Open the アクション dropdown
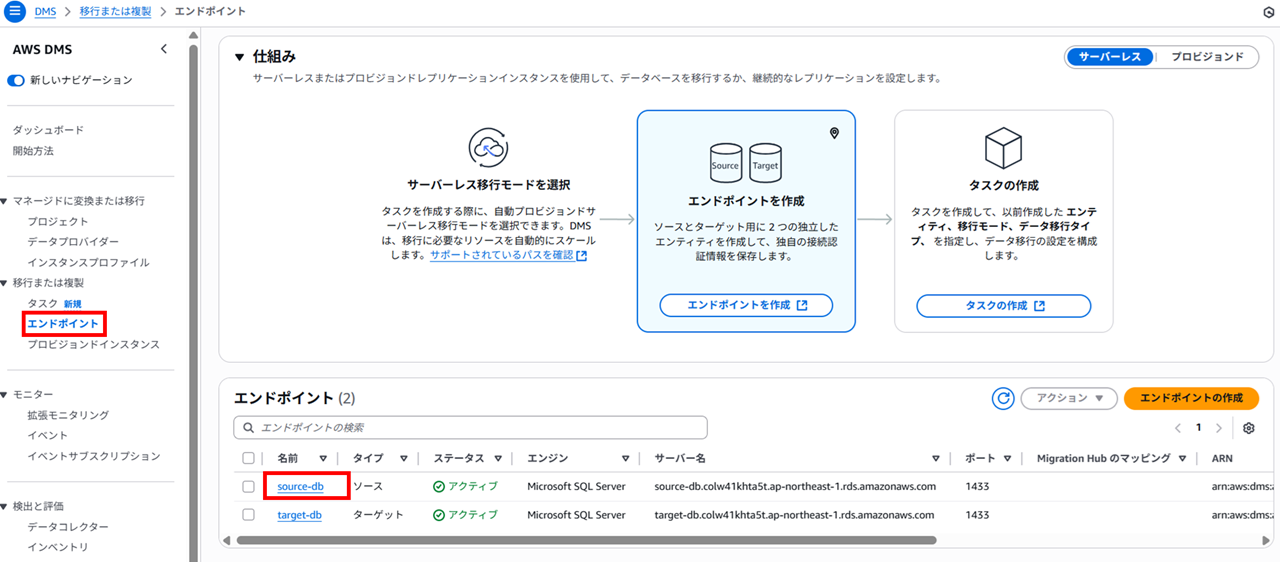 (x=1069, y=398)
